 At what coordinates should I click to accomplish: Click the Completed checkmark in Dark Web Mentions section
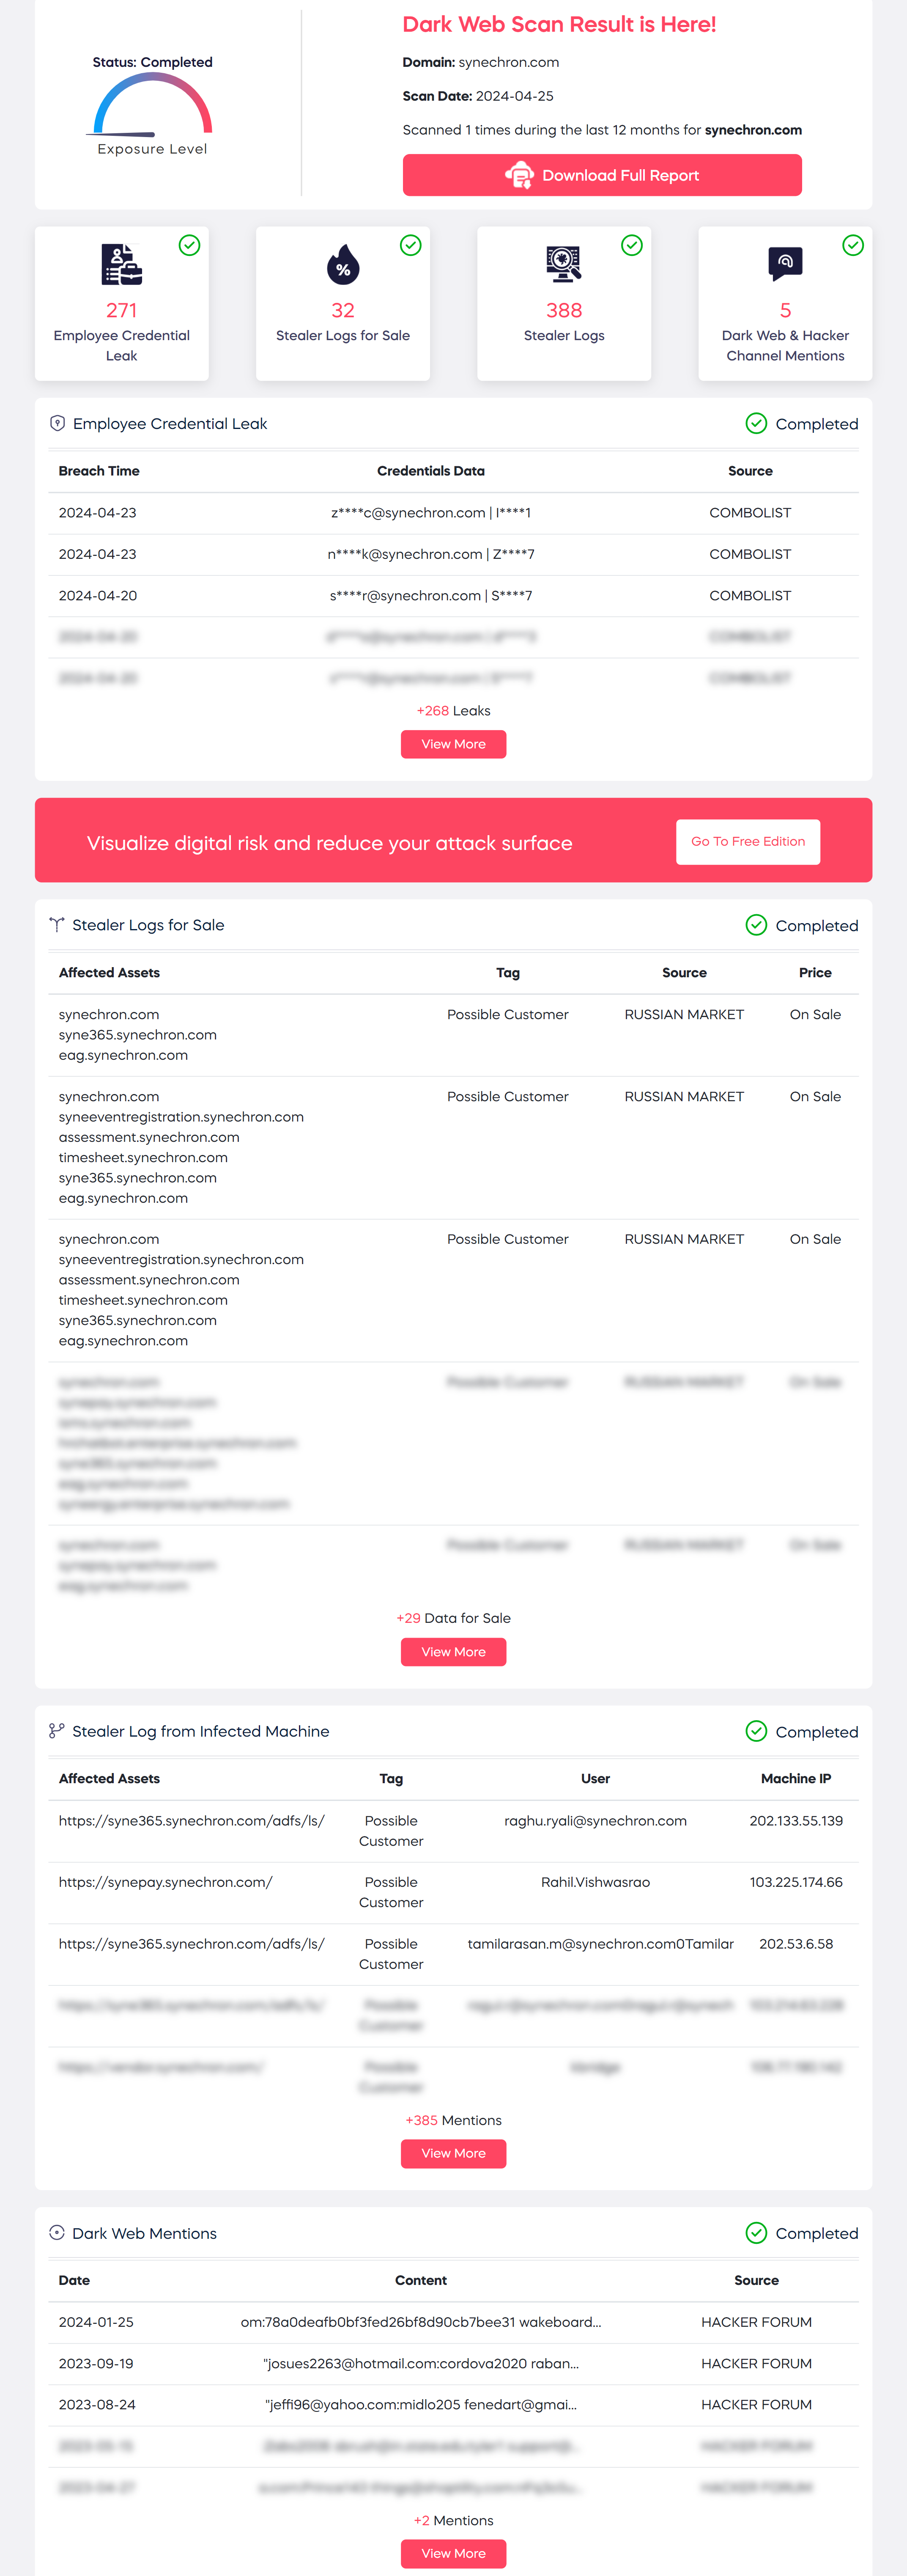pos(756,2233)
